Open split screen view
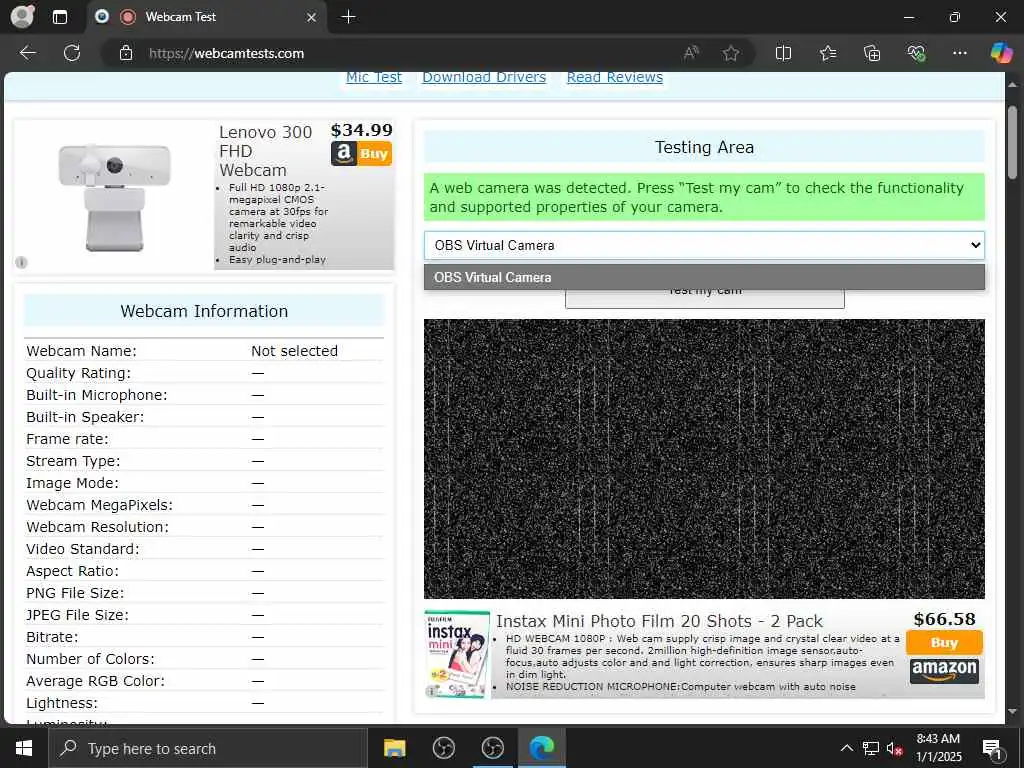Viewport: 1024px width, 768px height. (x=783, y=53)
